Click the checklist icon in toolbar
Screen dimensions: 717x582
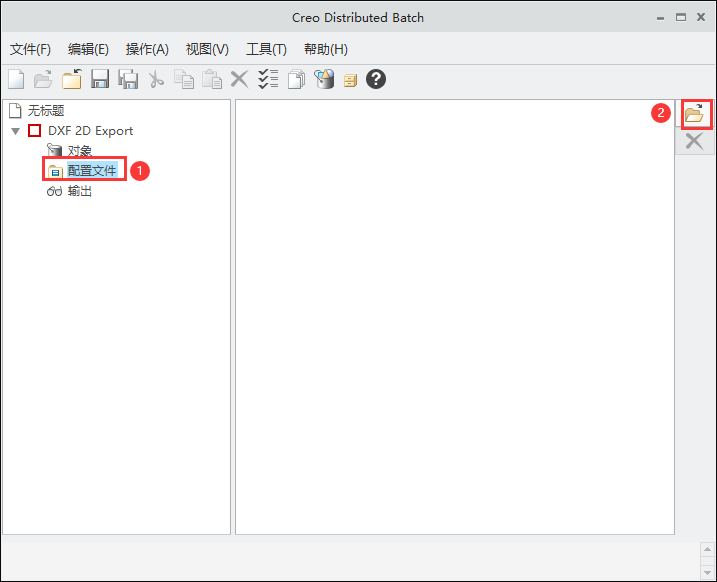pyautogui.click(x=268, y=79)
